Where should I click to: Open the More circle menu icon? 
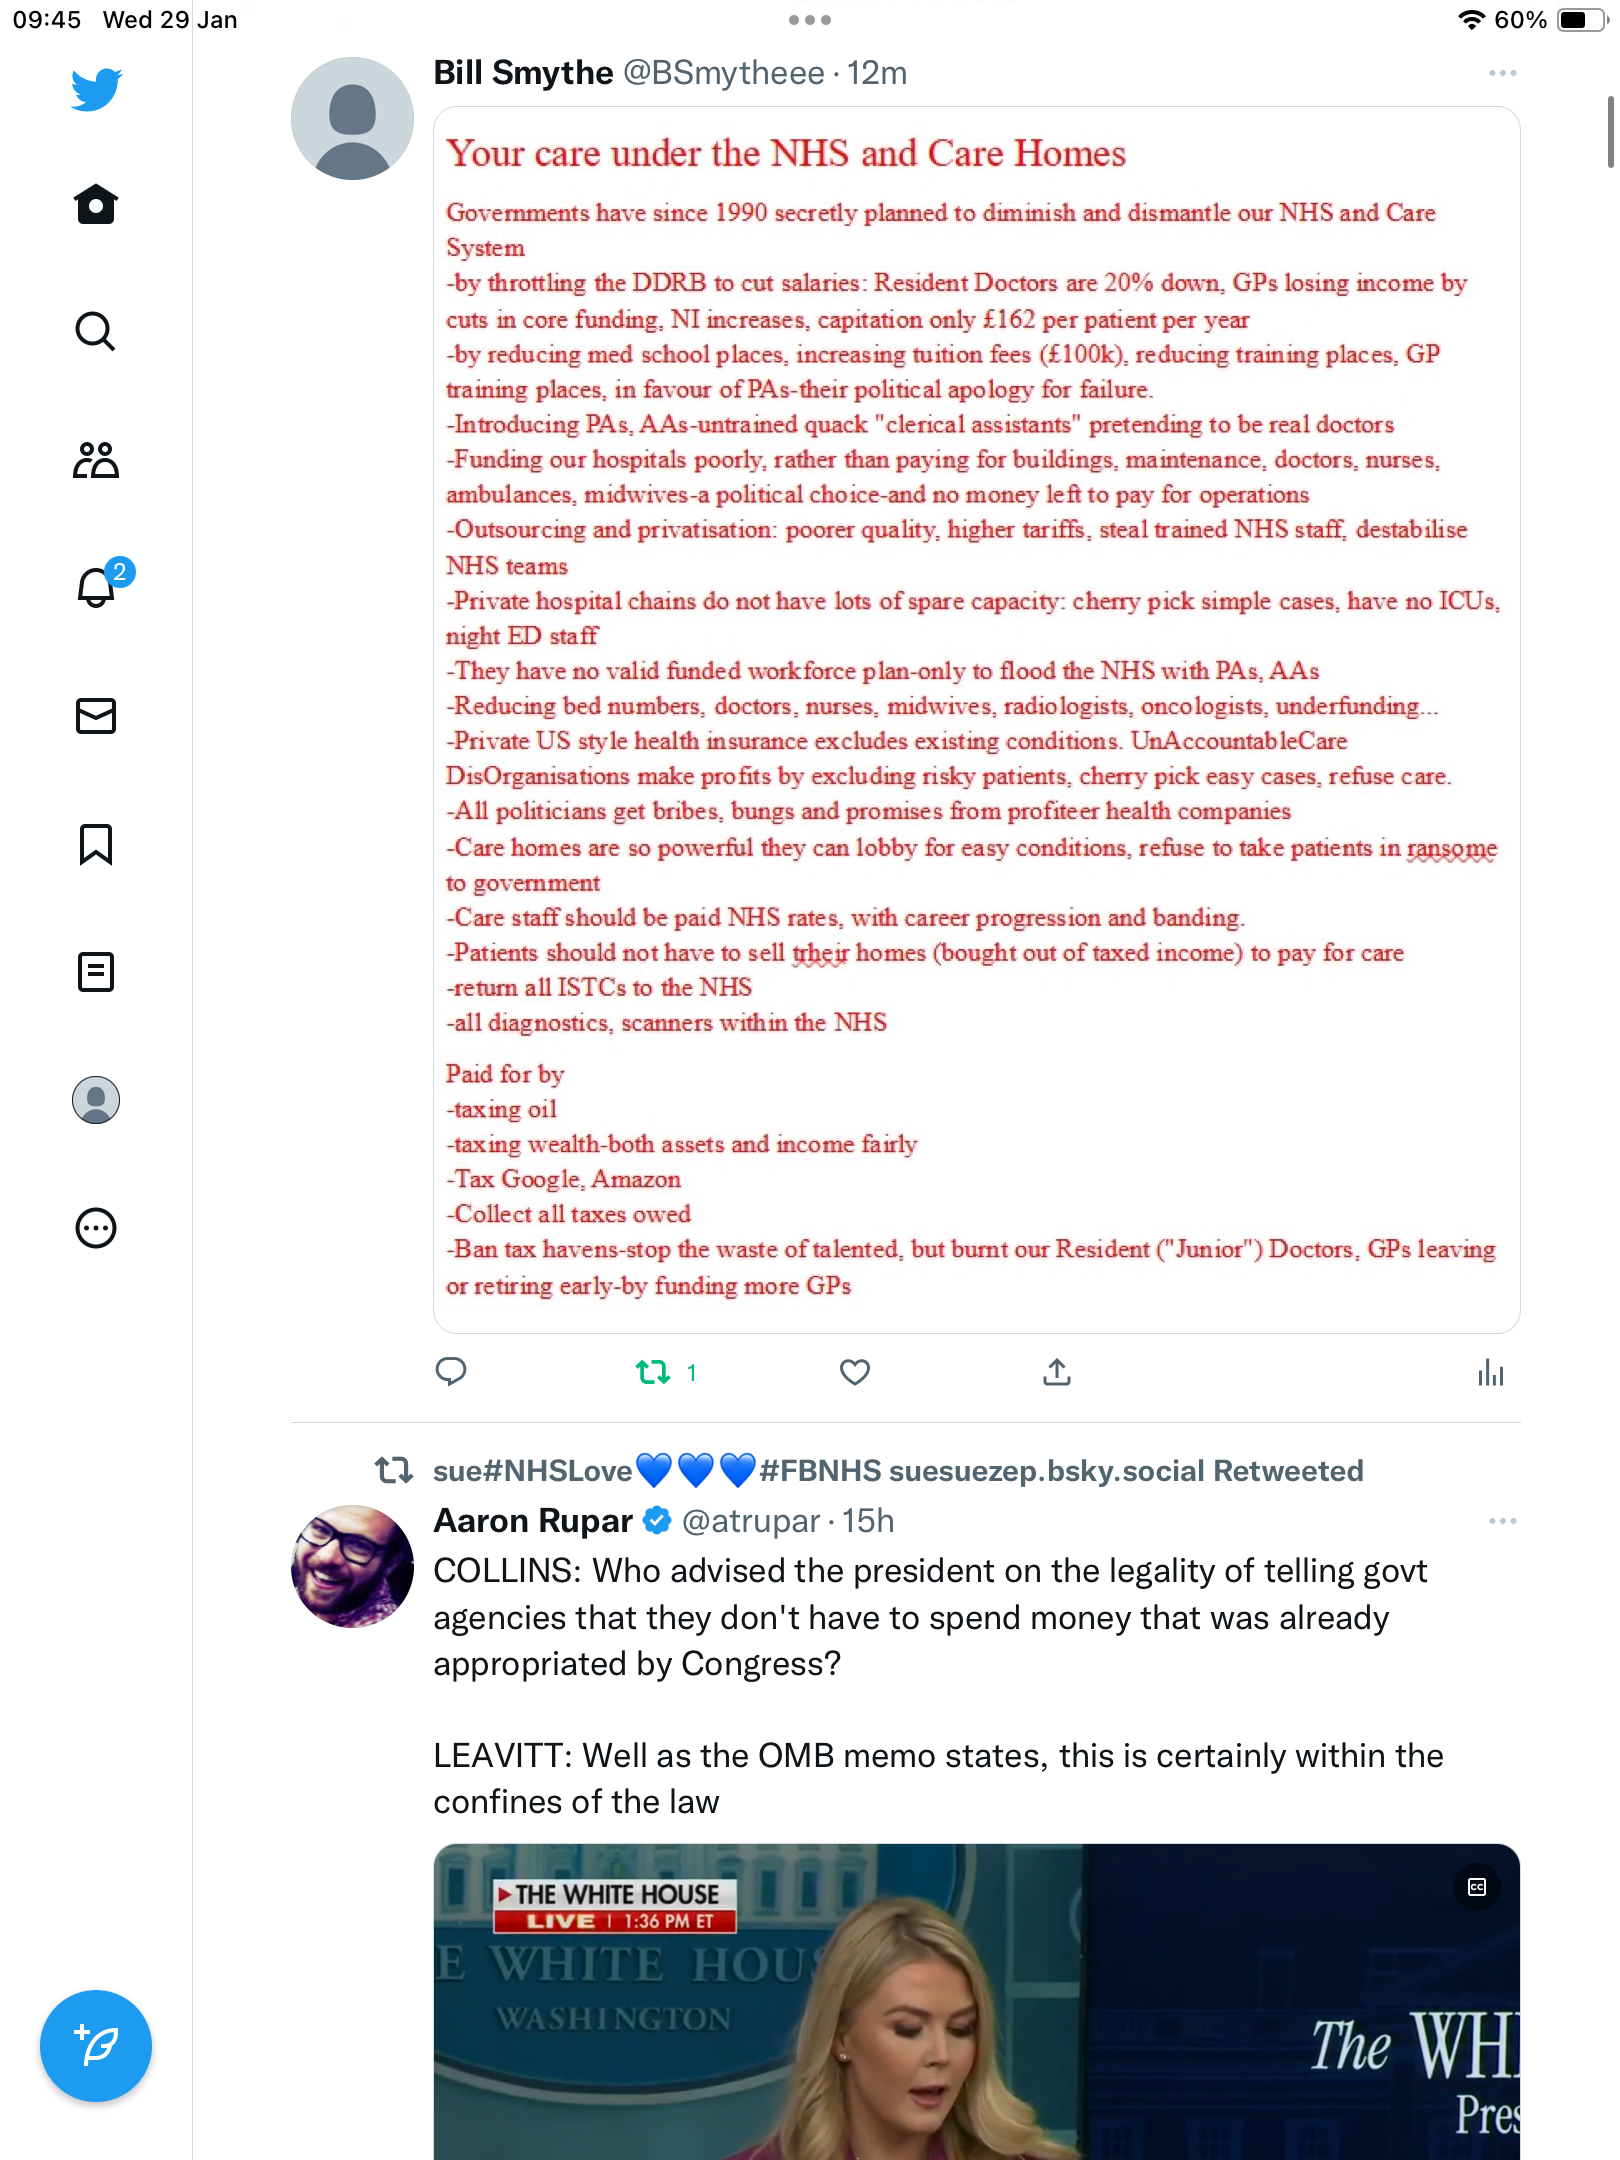click(x=96, y=1228)
